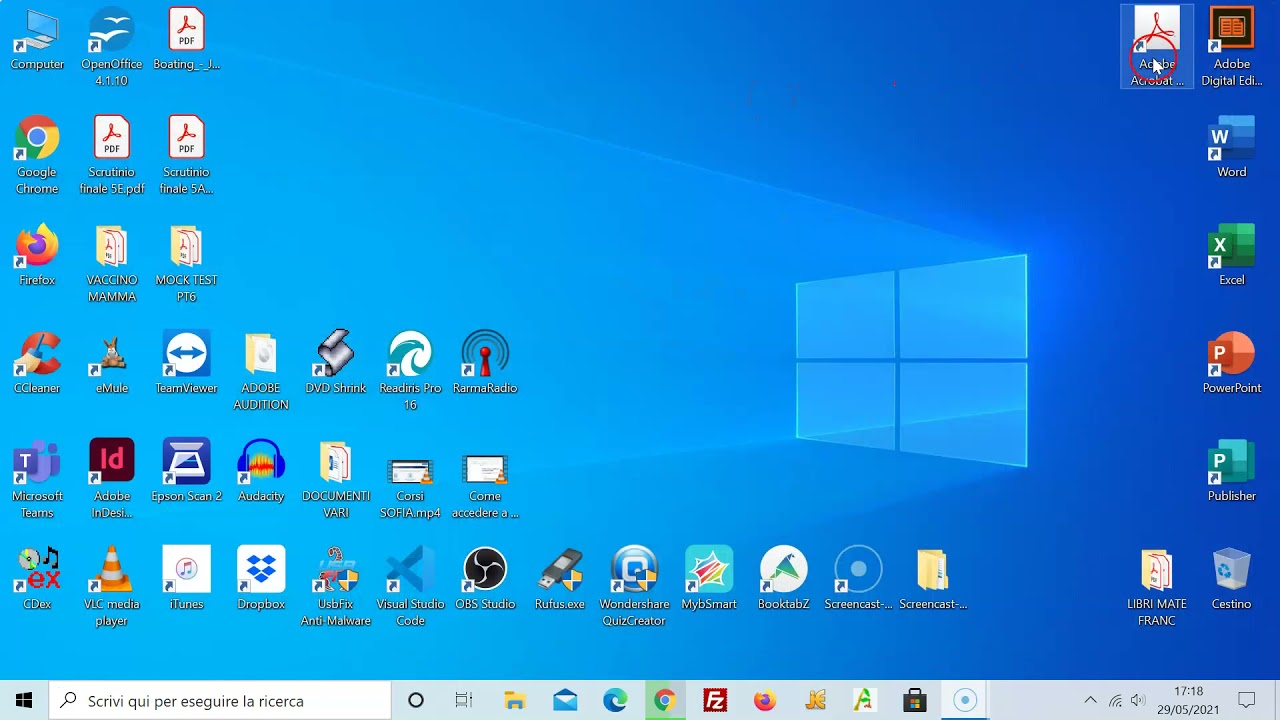Screen dimensions: 1280x720
Task: Open Google Chrome desktop shortcut
Action: [37, 156]
